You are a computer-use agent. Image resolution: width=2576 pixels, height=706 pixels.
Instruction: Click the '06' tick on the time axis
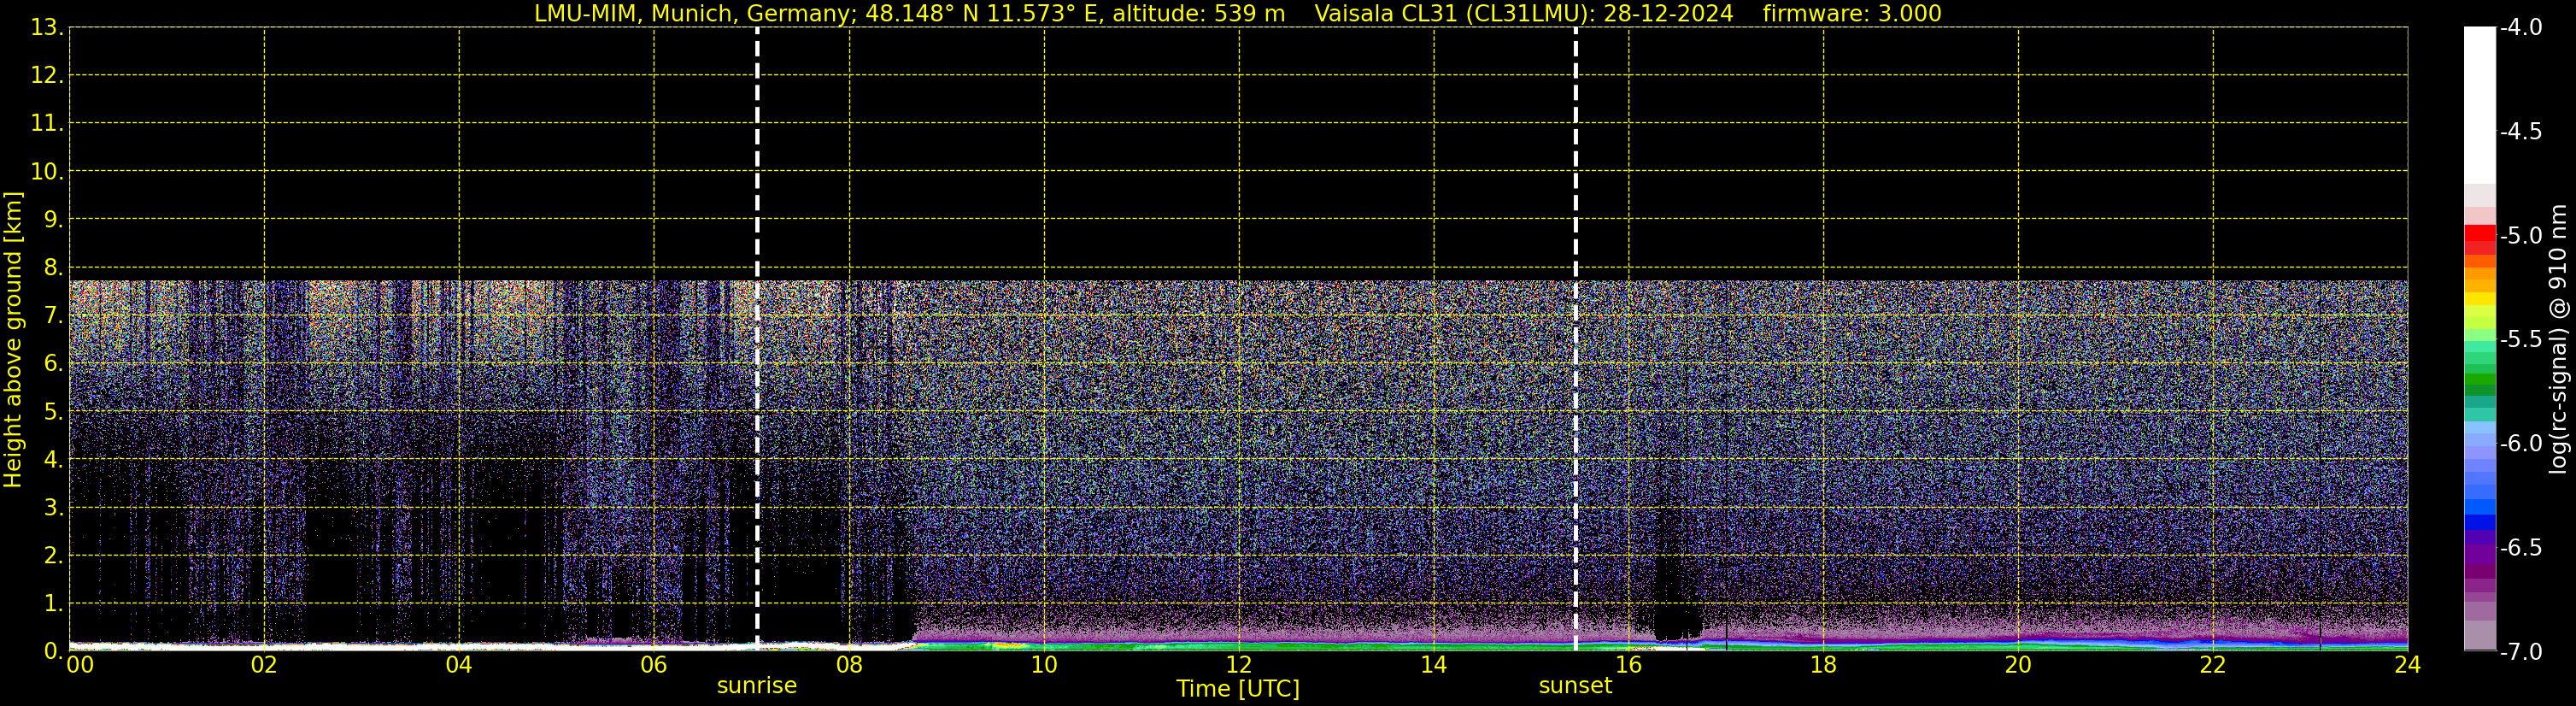tap(654, 665)
